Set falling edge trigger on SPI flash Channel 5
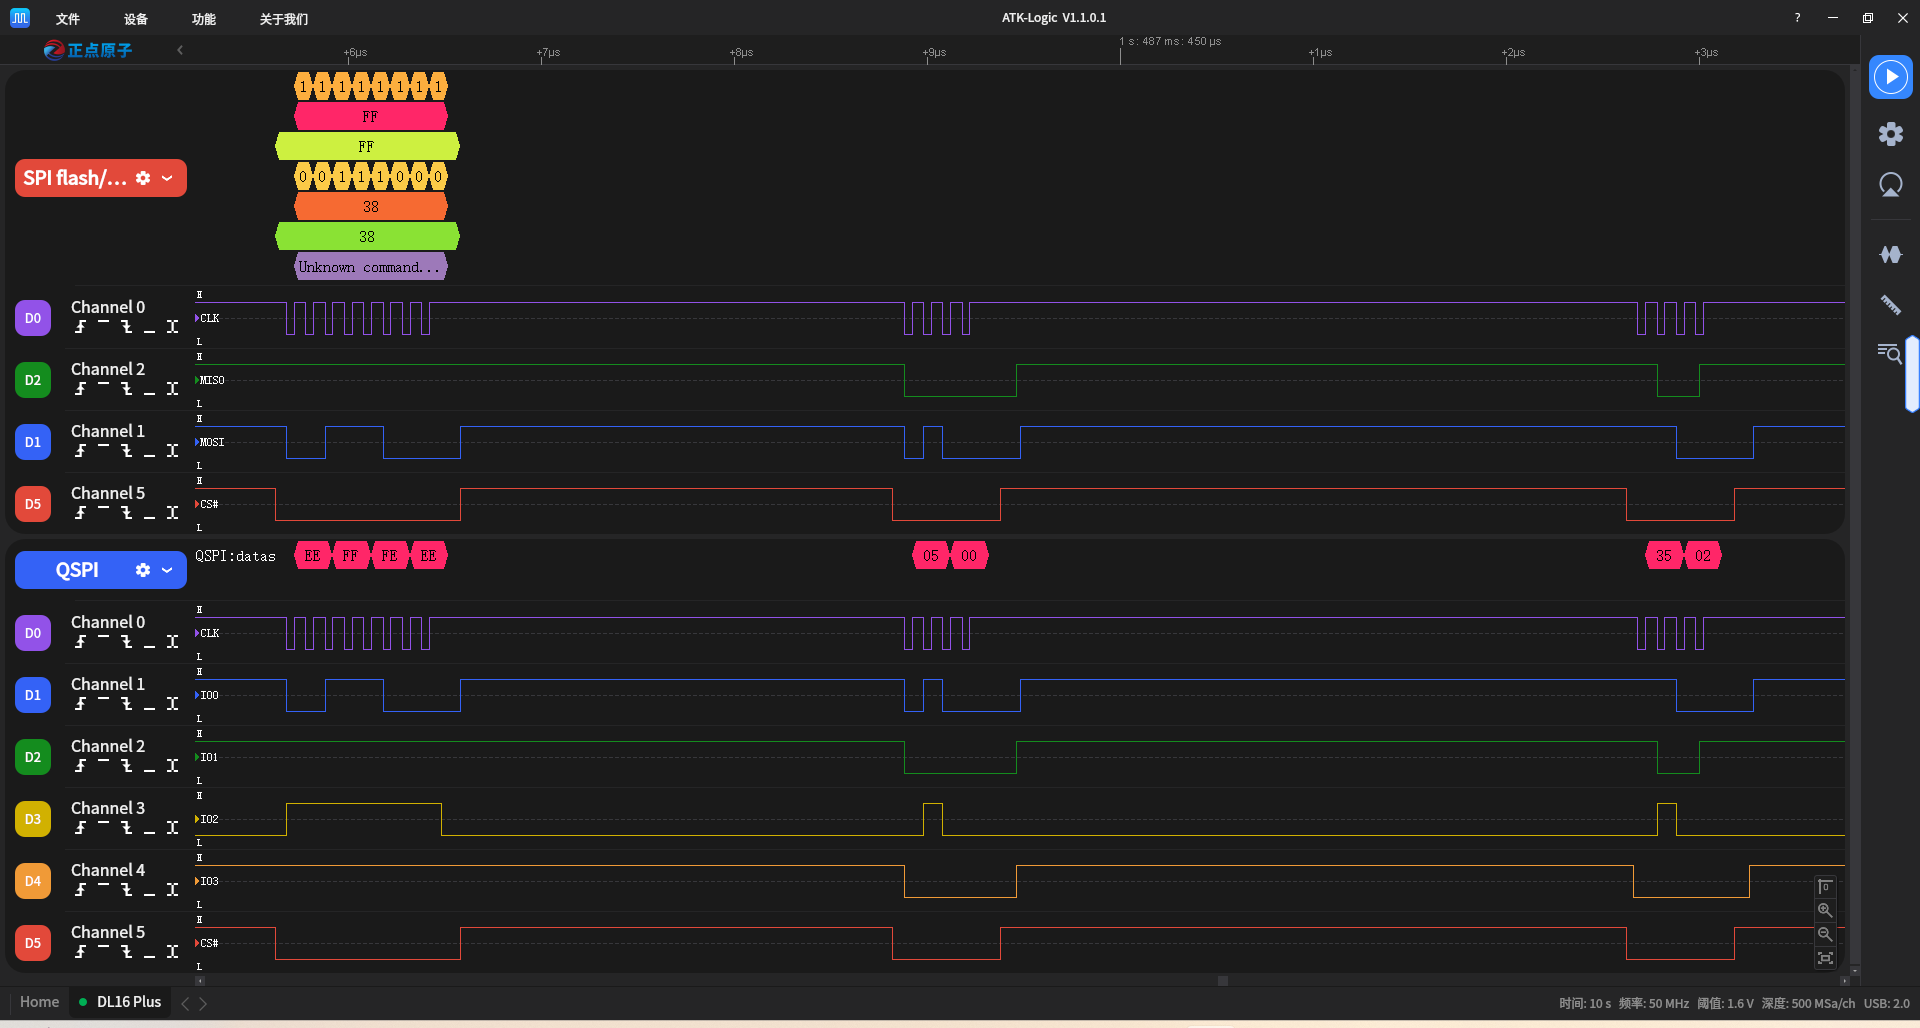The height and width of the screenshot is (1028, 1920). (127, 513)
